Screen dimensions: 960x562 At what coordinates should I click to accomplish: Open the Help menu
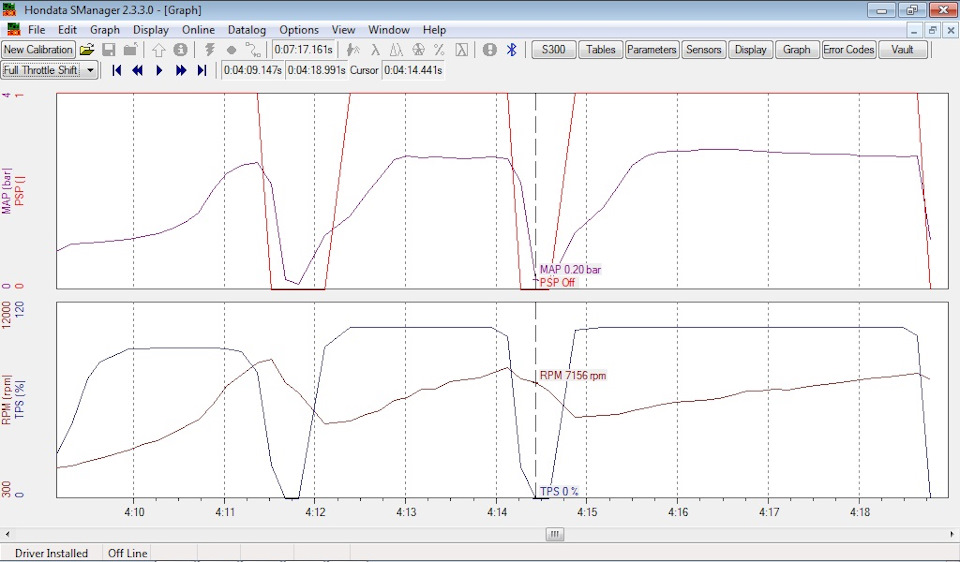point(434,29)
